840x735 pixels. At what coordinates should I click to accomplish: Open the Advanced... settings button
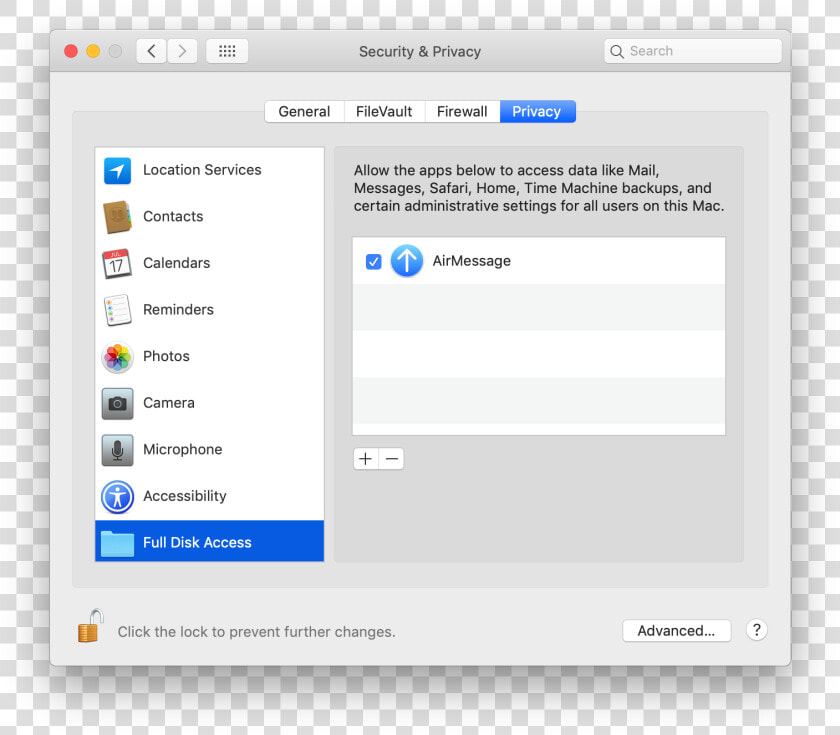[677, 631]
